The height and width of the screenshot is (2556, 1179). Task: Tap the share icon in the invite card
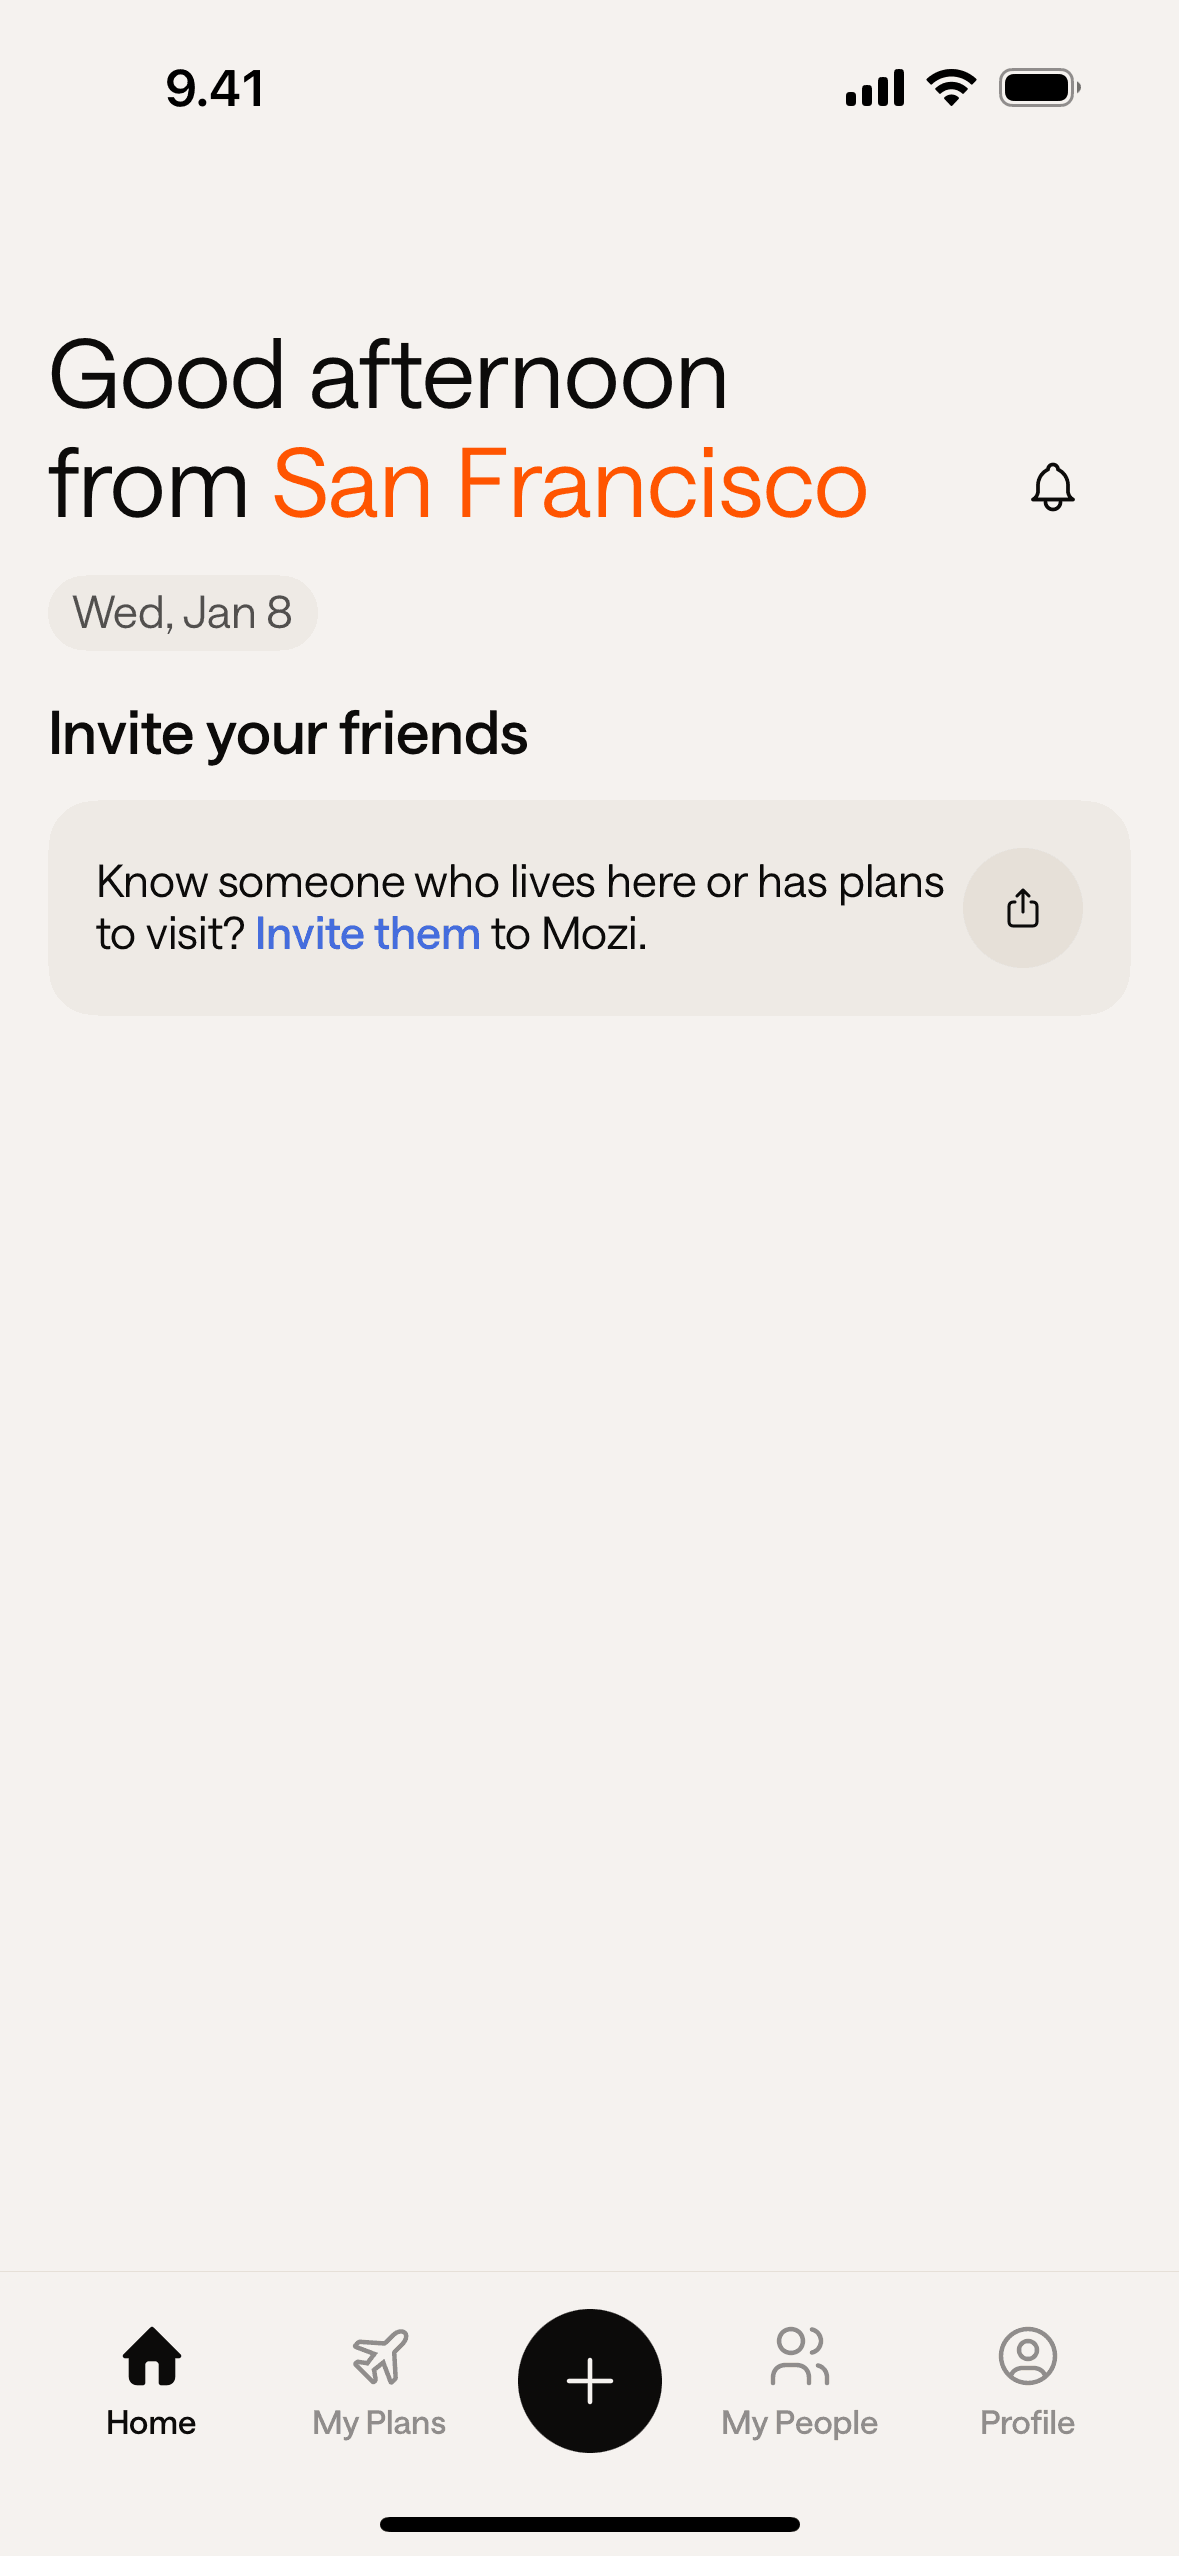pyautogui.click(x=1022, y=908)
